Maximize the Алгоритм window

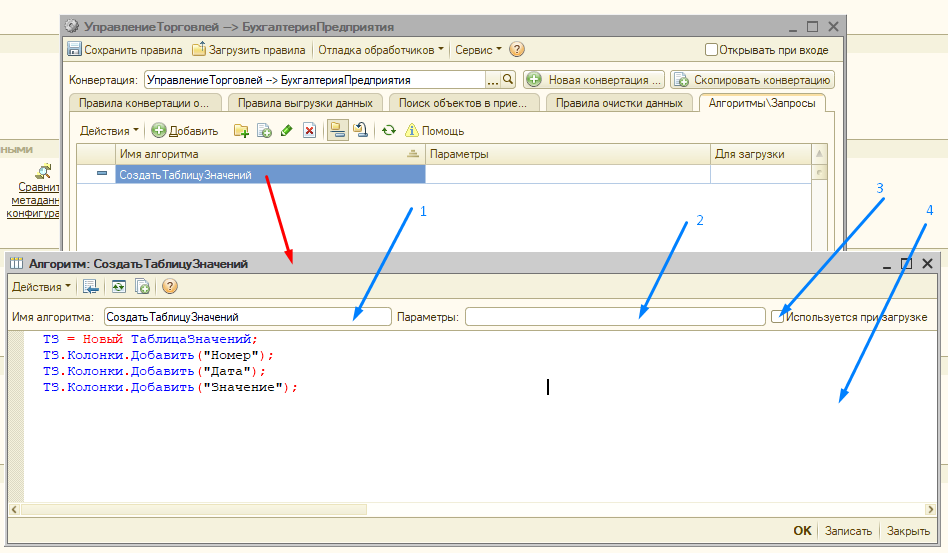tap(906, 264)
